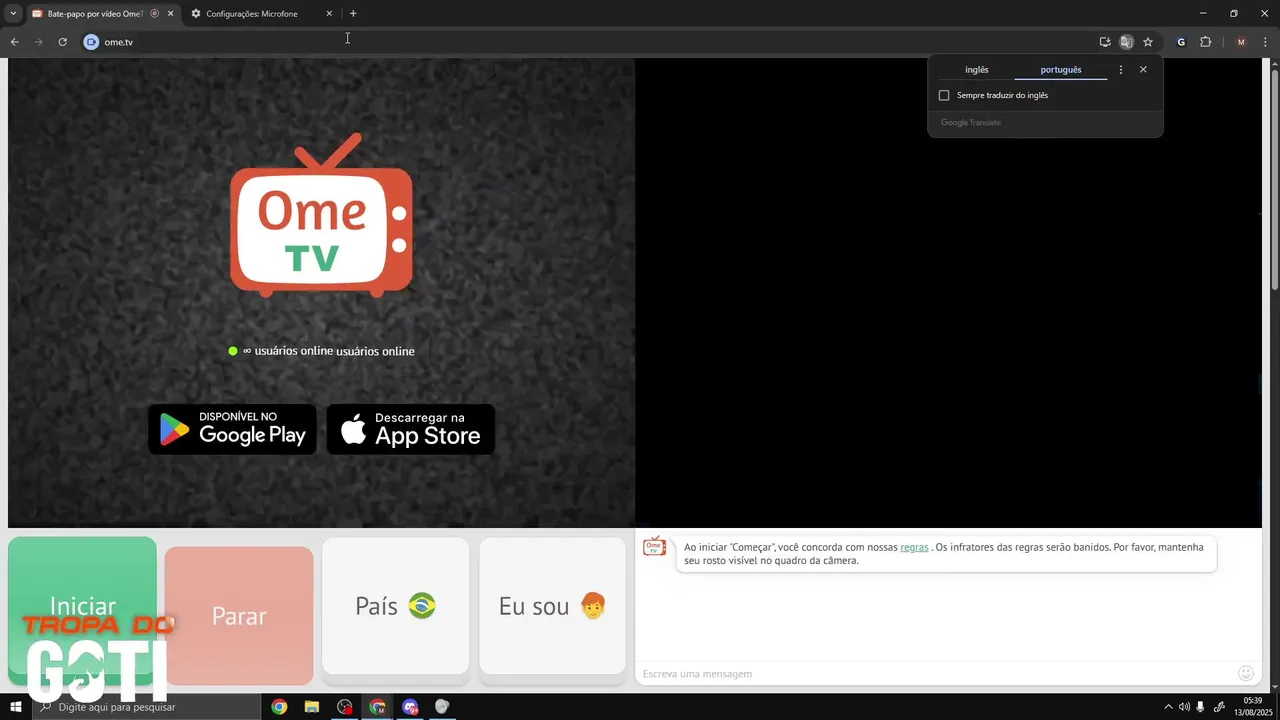Switch to the Bate-papo por vídeo OmeTV tab
1280x720 pixels.
pos(95,14)
